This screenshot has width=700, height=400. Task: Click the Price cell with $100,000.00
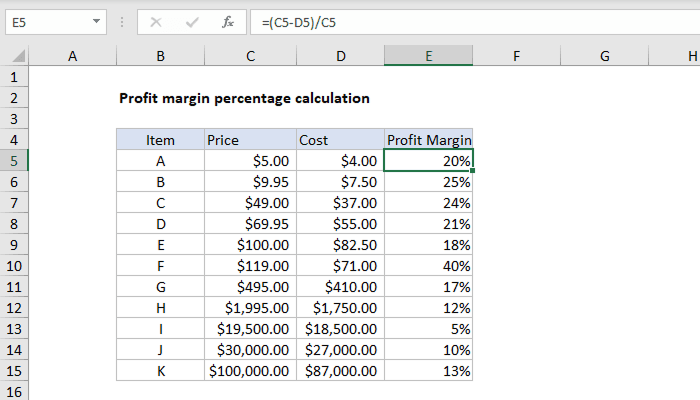[x=250, y=371]
